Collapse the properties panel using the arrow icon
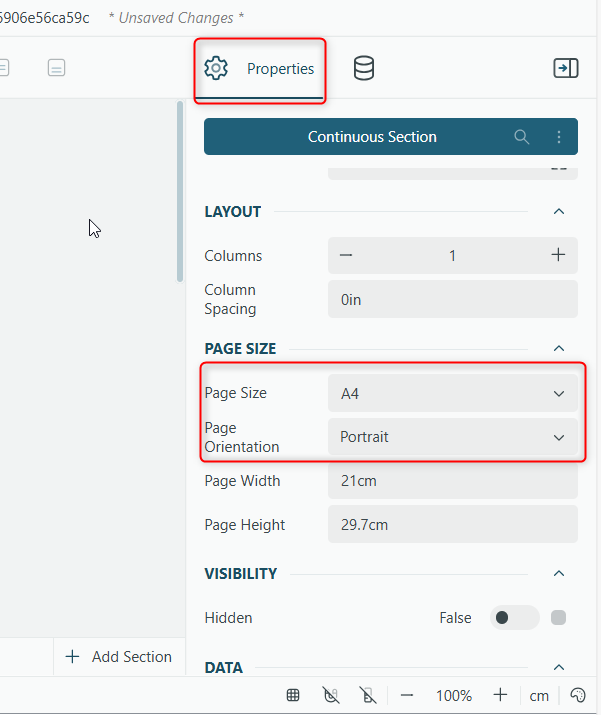Image resolution: width=601 pixels, height=715 pixels. point(566,68)
